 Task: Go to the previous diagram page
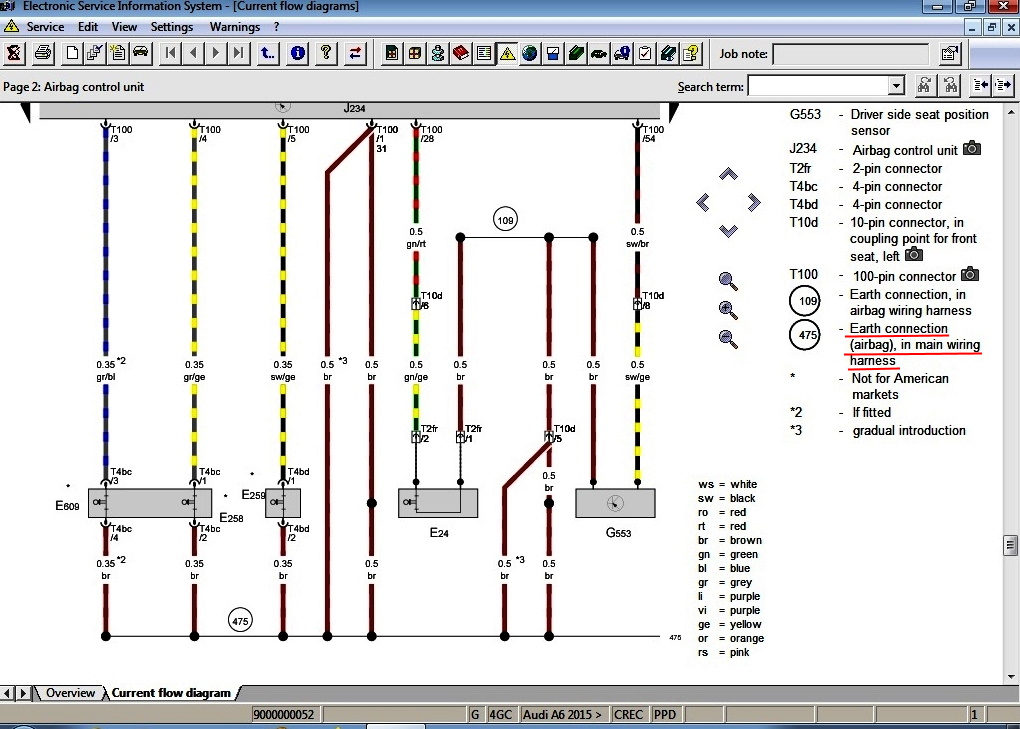(x=193, y=53)
